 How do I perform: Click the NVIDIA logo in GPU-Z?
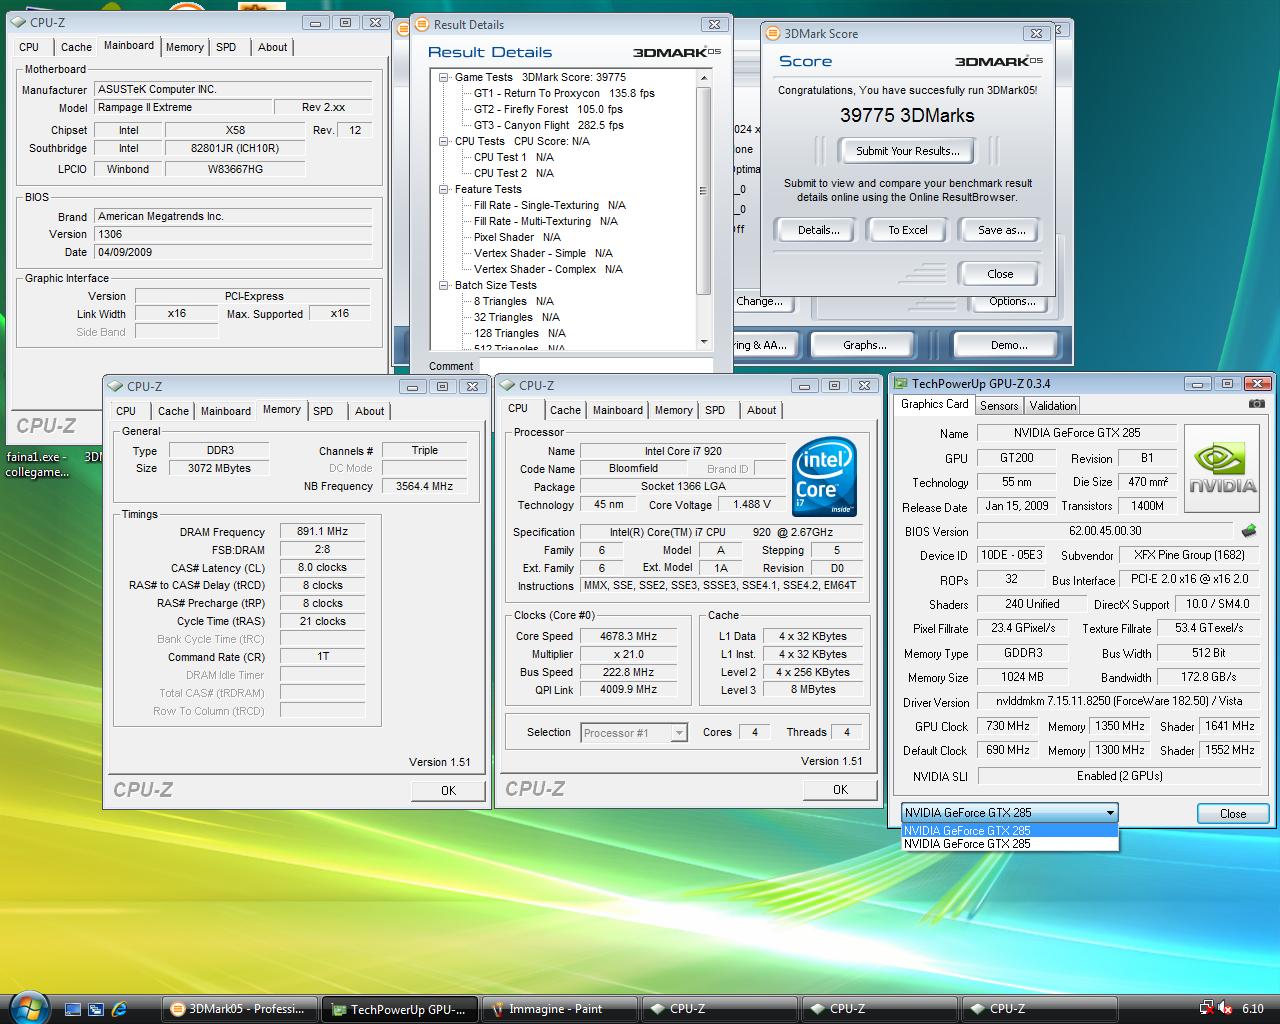1221,468
